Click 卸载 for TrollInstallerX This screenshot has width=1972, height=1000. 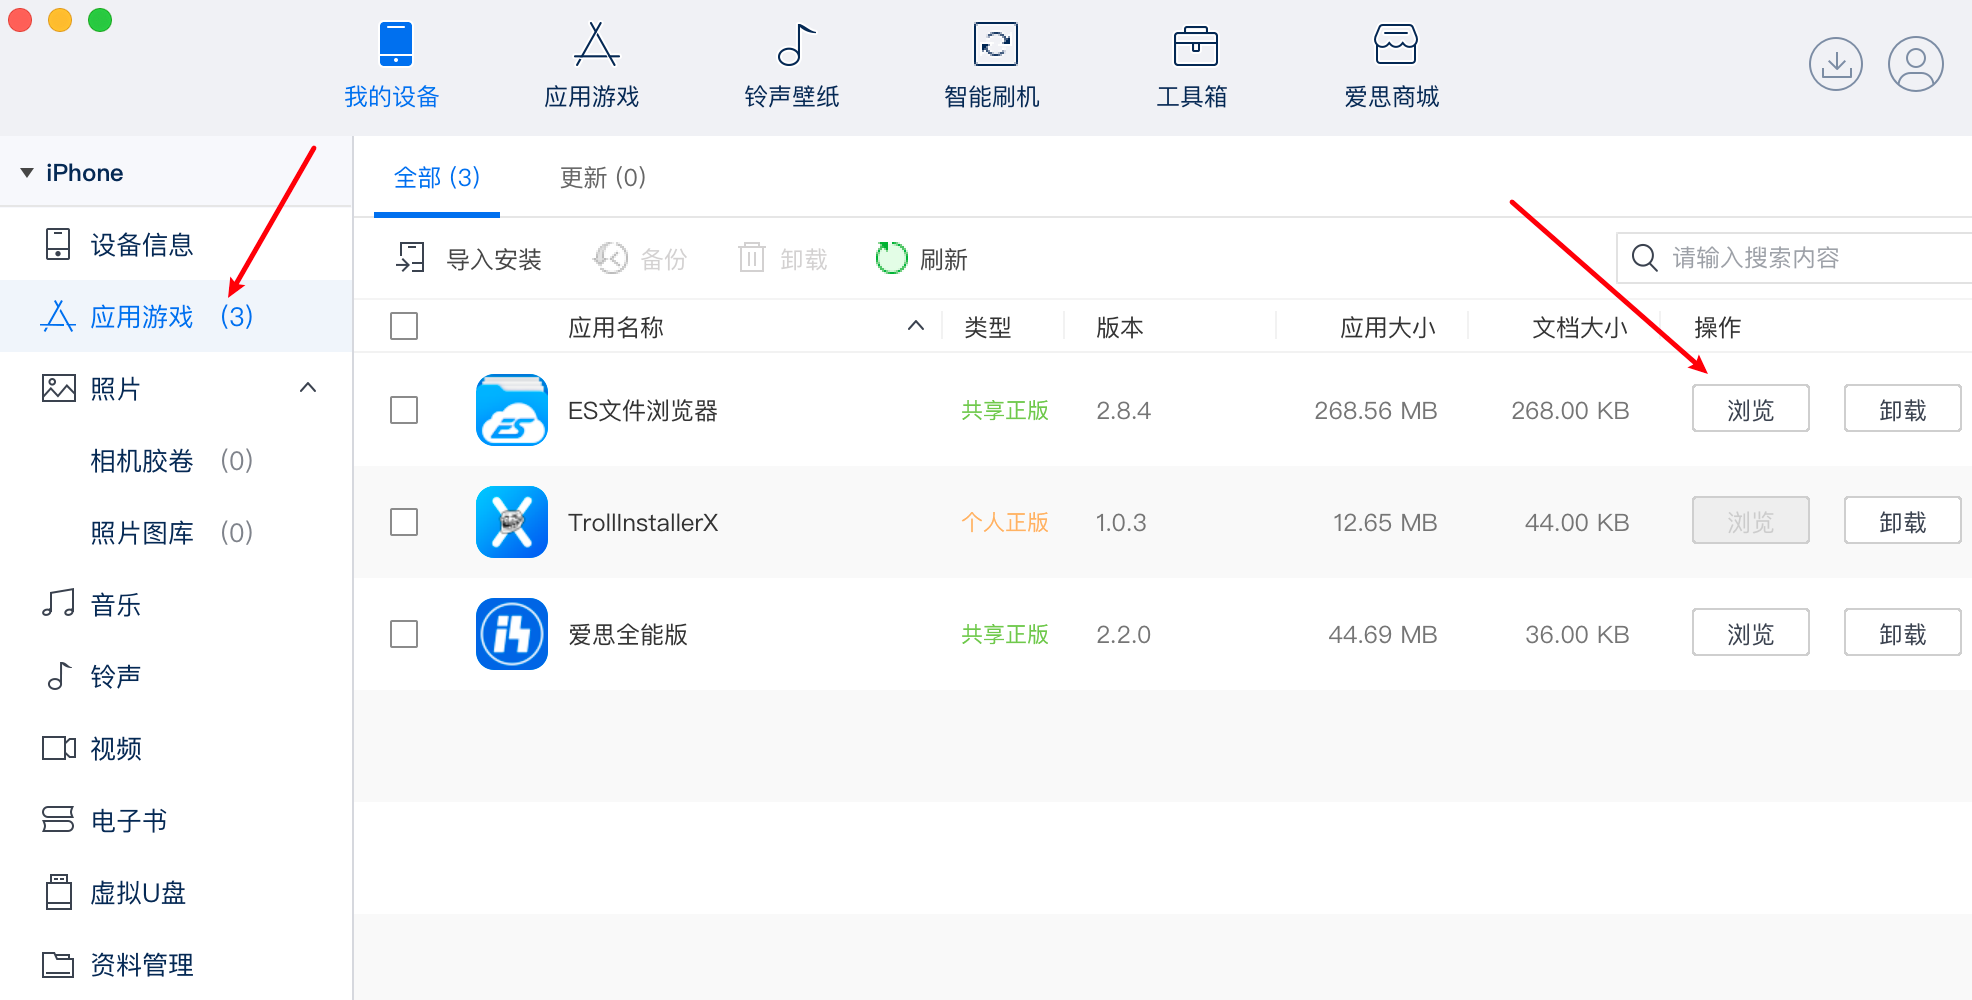point(1902,521)
